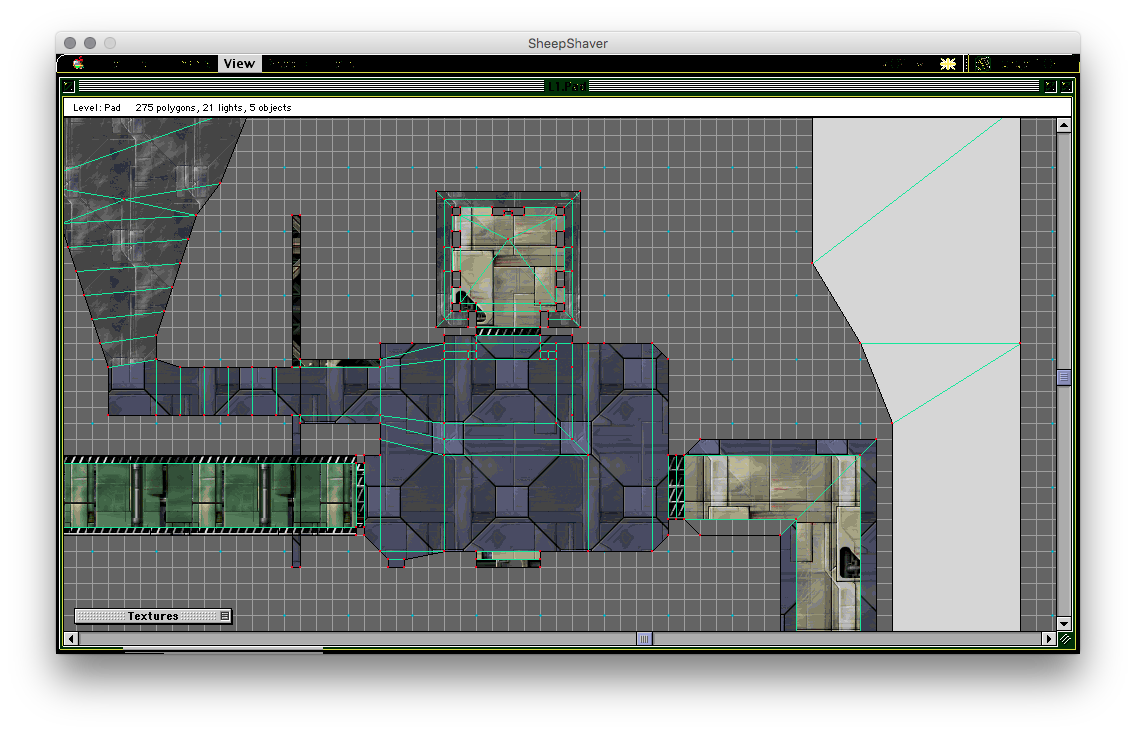Screen dimensions: 1136x734
Task: Click the collapse box of the level window
Action: tap(1066, 86)
